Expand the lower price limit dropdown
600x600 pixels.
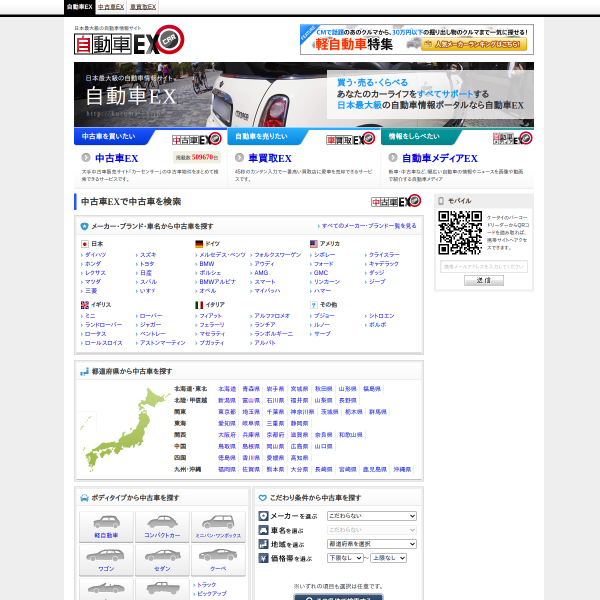click(x=344, y=558)
